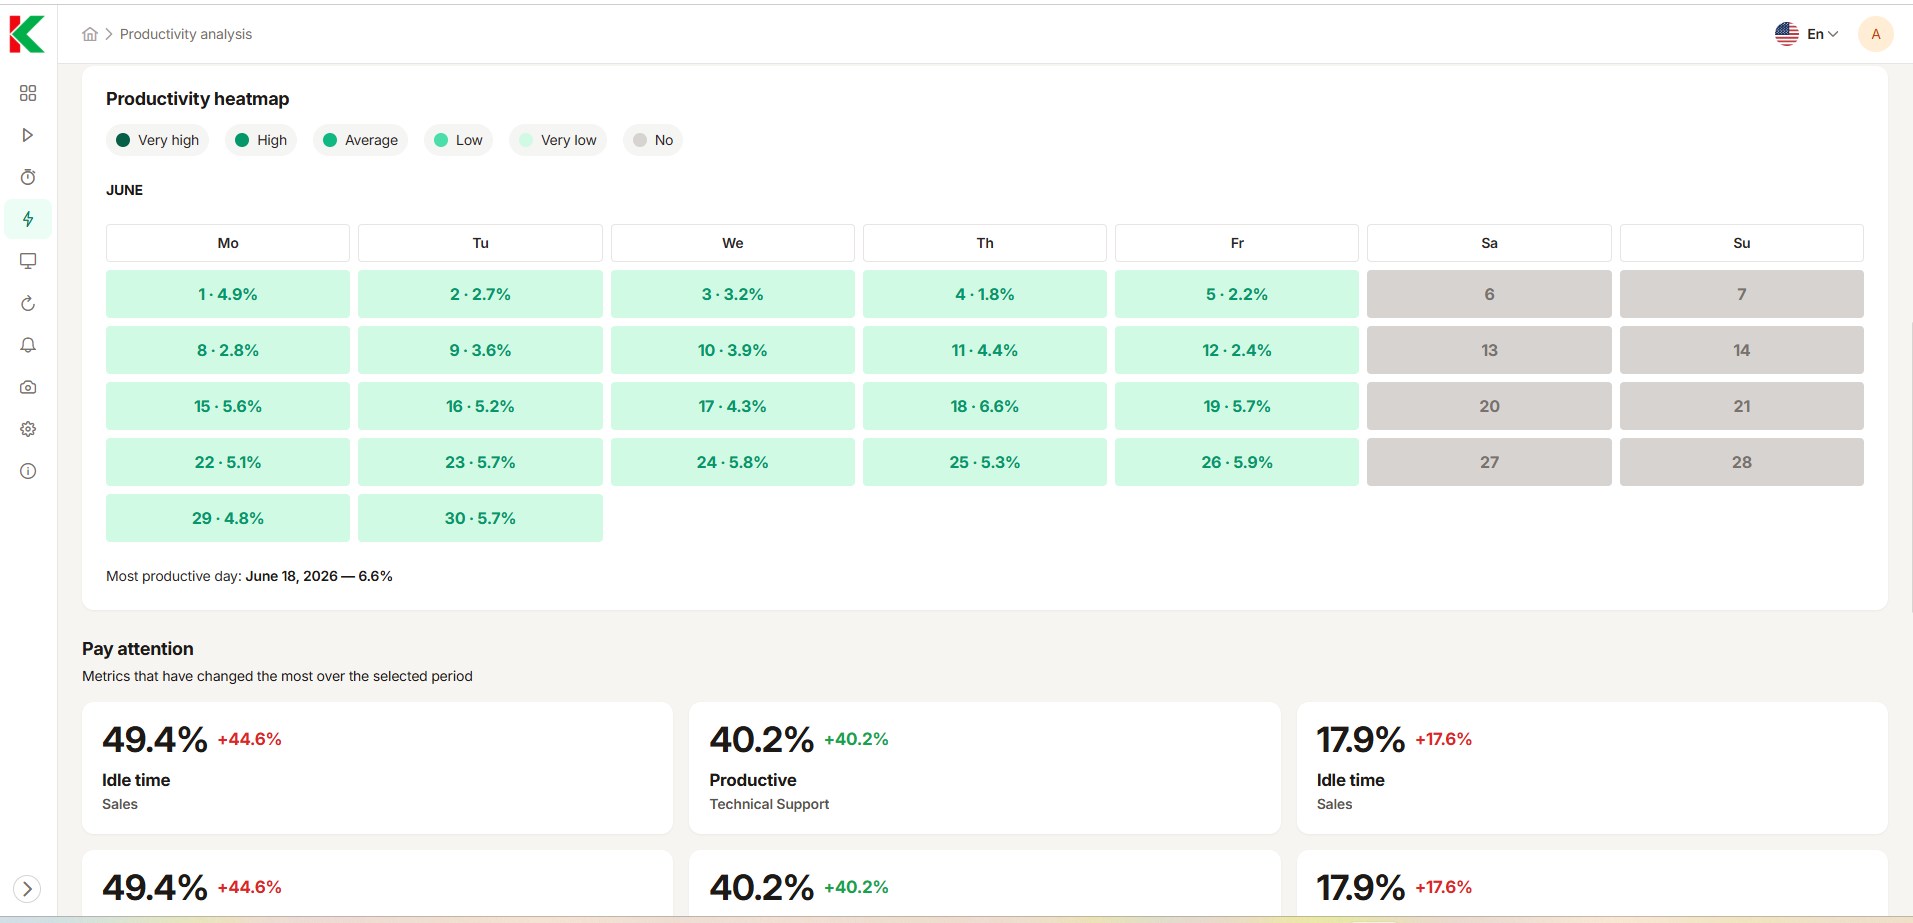
Task: Select heatmap cell 19 · 5.7%
Action: tap(1237, 406)
